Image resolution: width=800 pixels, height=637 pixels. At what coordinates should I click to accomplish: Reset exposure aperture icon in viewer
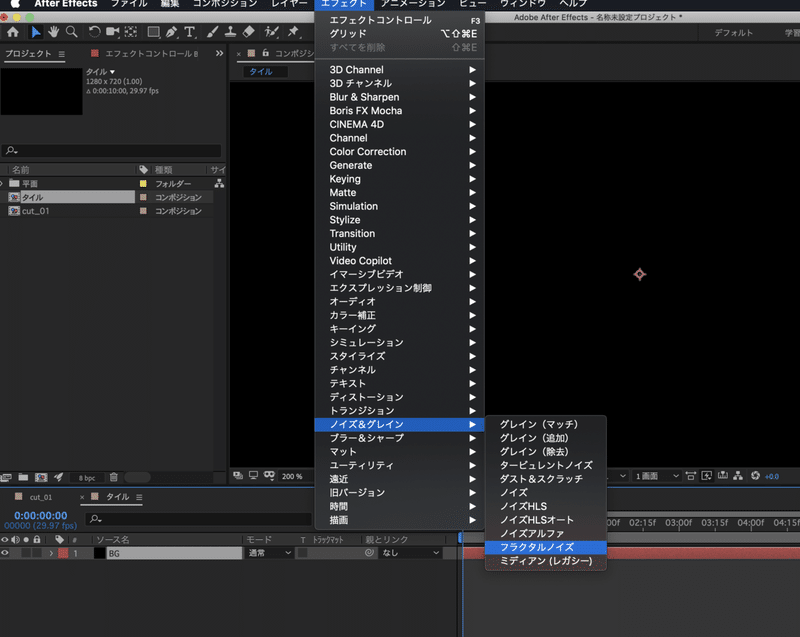[x=756, y=476]
